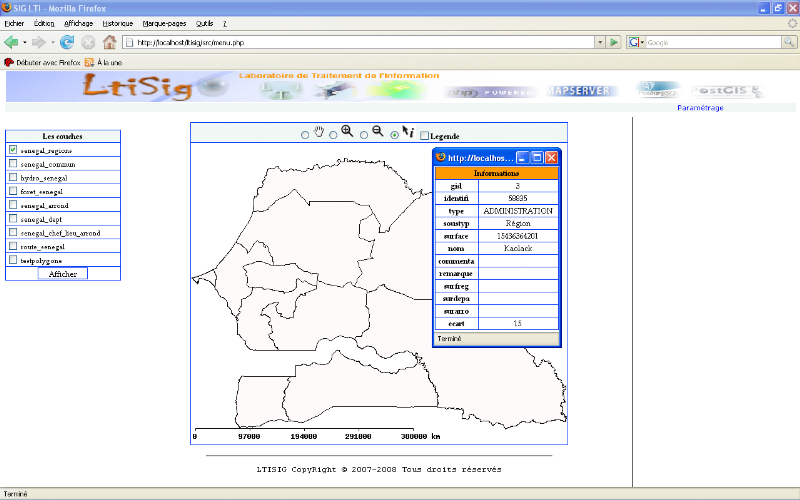Viewport: 800px width, 500px height.
Task: Open the Paramétrage link
Action: click(x=700, y=107)
